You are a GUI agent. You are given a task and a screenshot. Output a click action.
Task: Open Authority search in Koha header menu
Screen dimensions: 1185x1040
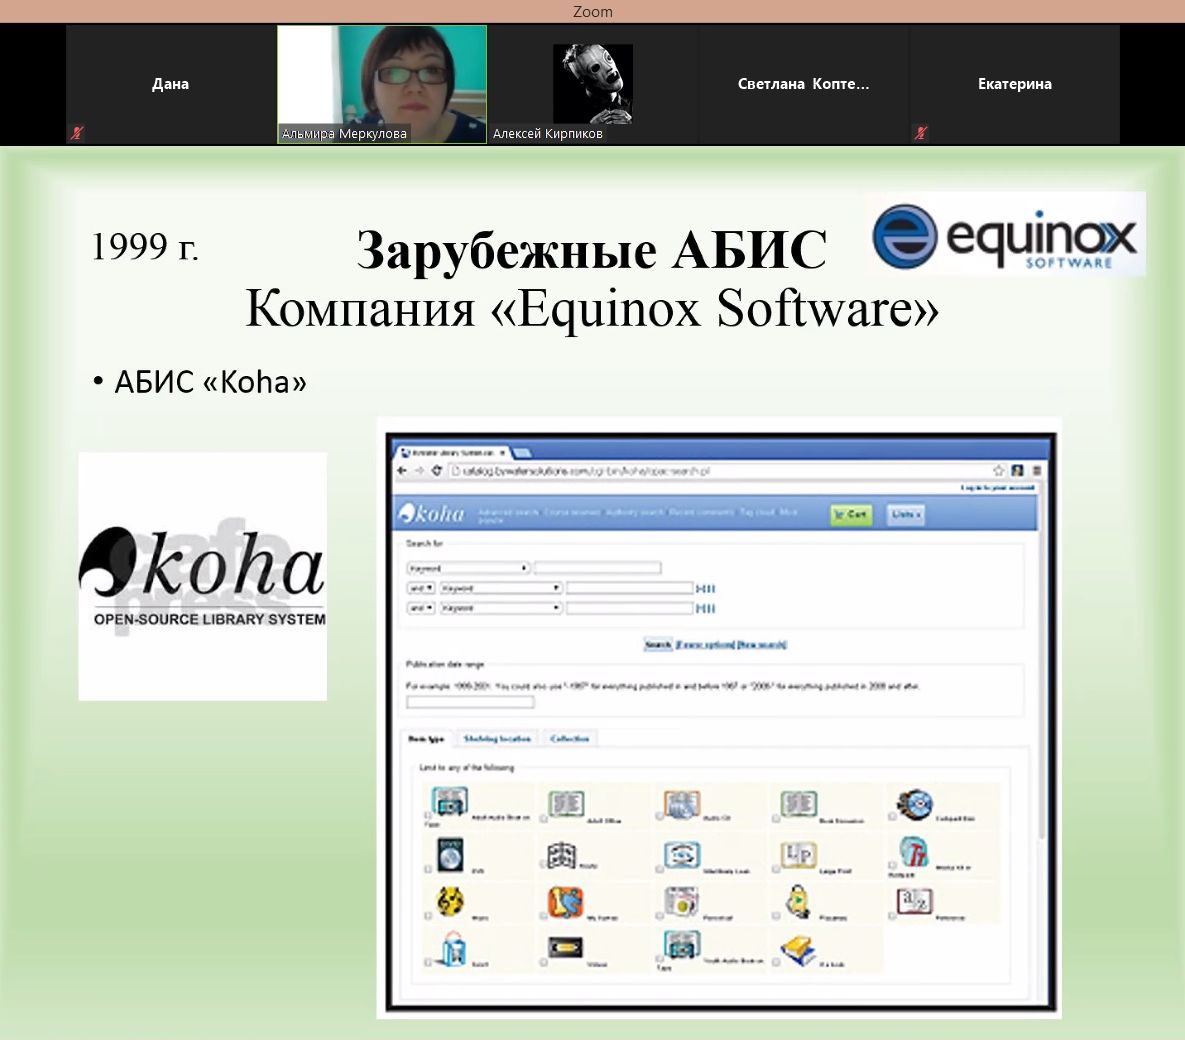[x=635, y=512]
